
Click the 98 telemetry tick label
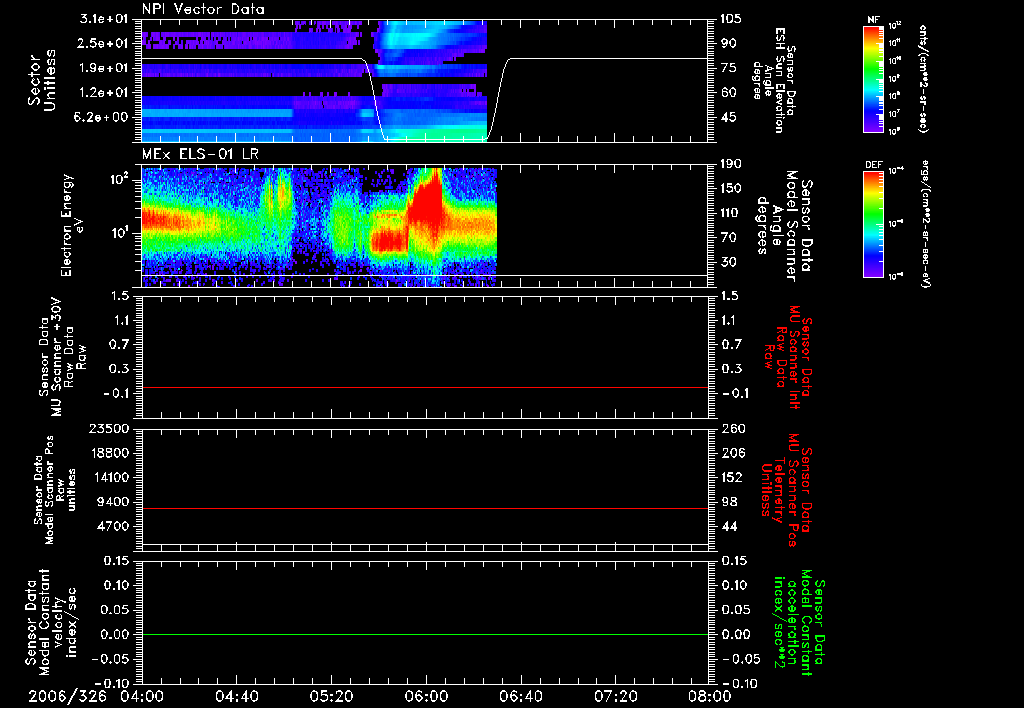(728, 502)
